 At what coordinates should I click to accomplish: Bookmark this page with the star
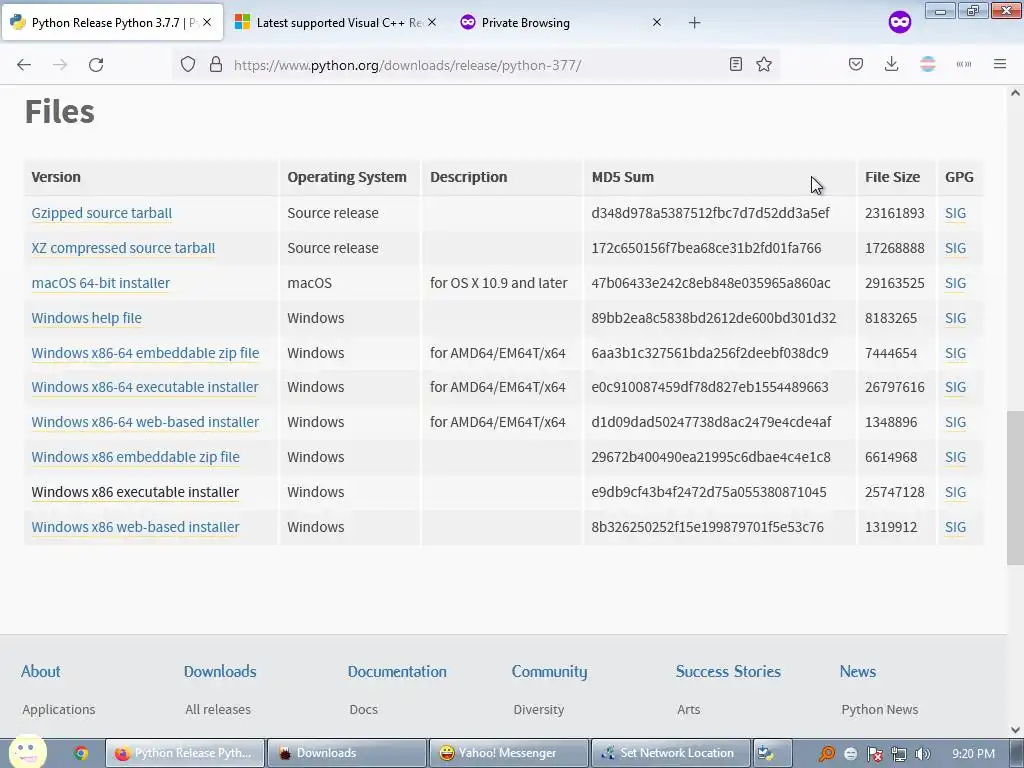pyautogui.click(x=764, y=64)
